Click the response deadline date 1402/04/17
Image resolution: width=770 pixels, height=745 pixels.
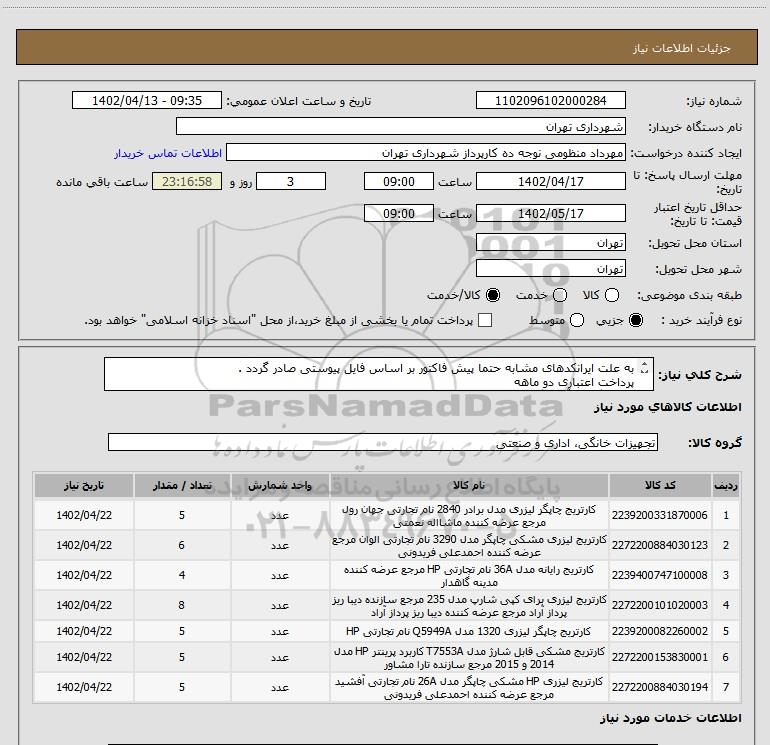(x=550, y=181)
